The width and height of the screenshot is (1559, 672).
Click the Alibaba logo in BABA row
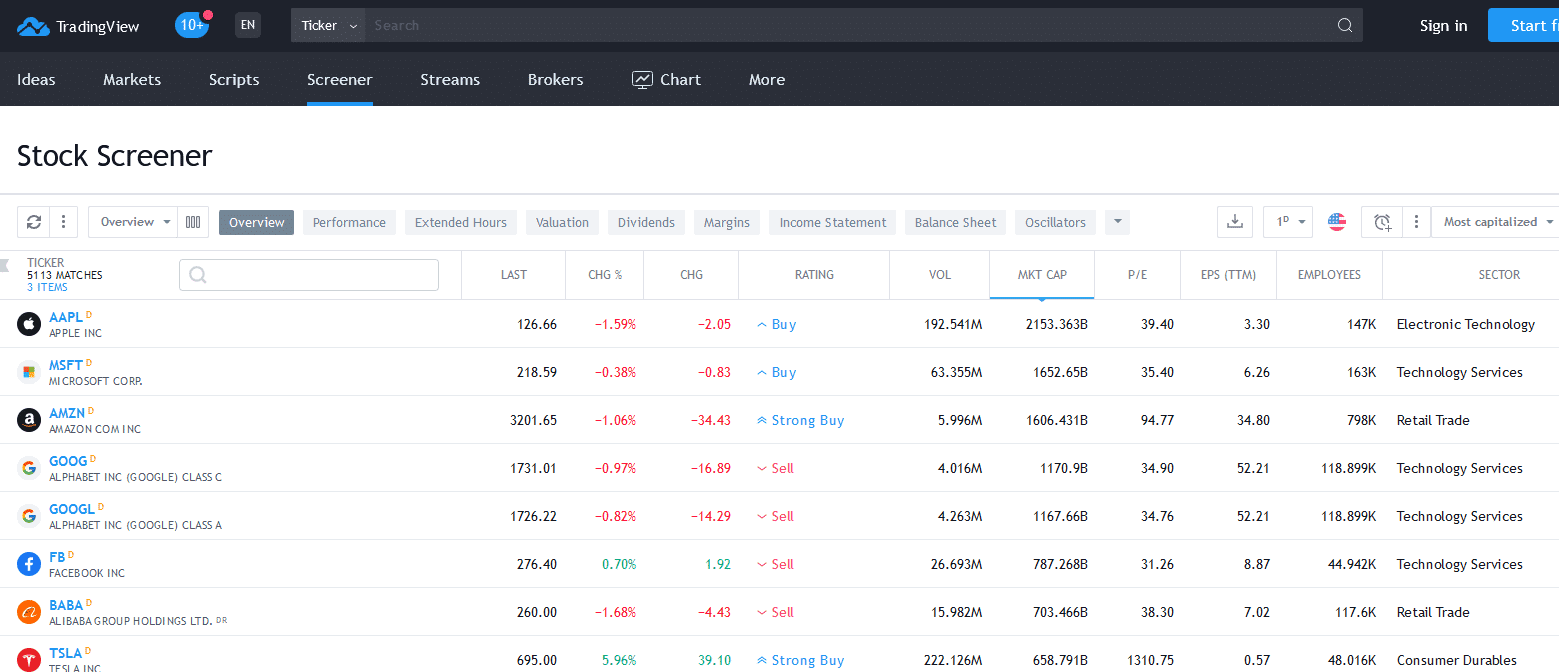tap(29, 612)
